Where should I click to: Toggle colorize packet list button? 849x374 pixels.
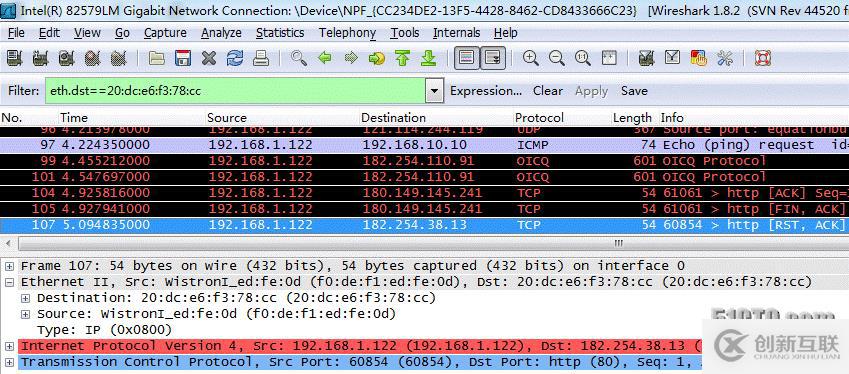pyautogui.click(x=466, y=58)
